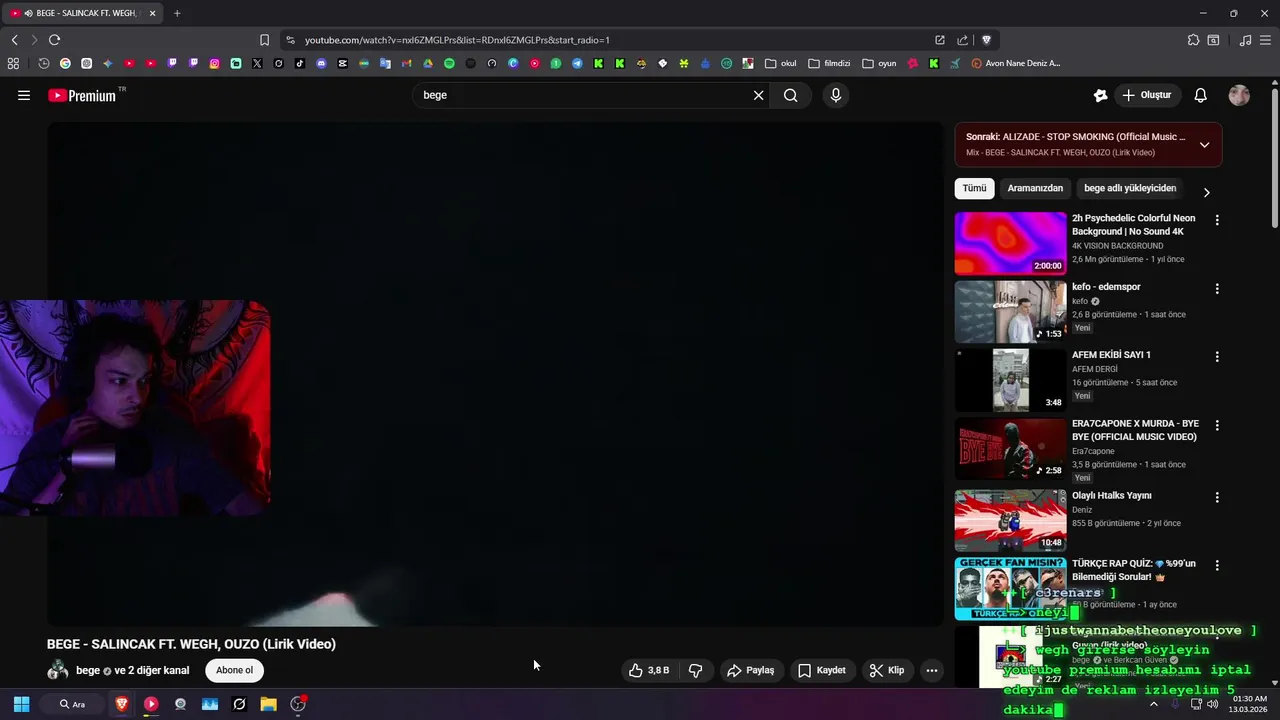This screenshot has height=720, width=1280.
Task: Play the kefo - edemspor thumbnail
Action: point(1010,312)
